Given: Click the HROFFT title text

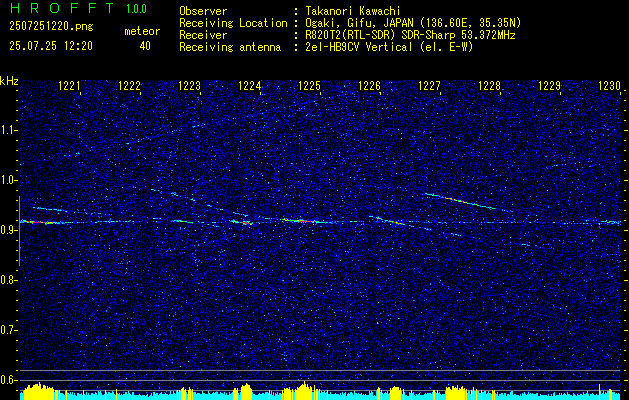Looking at the screenshot, I should [62, 8].
